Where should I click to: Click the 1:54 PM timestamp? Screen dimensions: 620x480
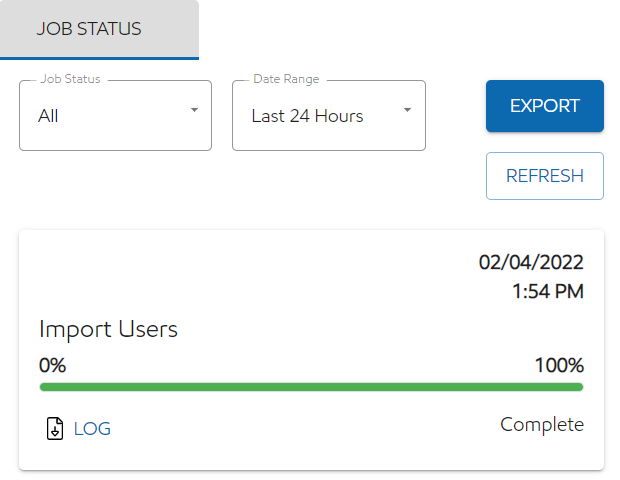point(547,292)
